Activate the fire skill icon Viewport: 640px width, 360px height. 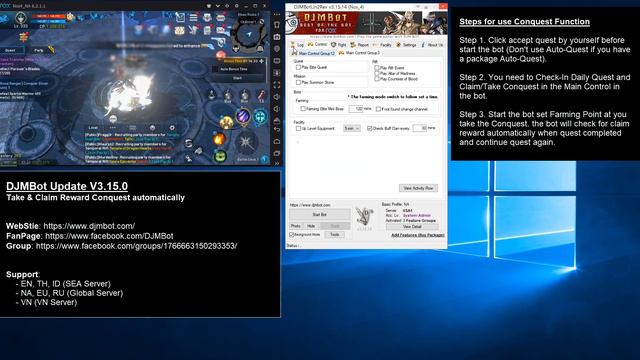pyautogui.click(x=219, y=139)
